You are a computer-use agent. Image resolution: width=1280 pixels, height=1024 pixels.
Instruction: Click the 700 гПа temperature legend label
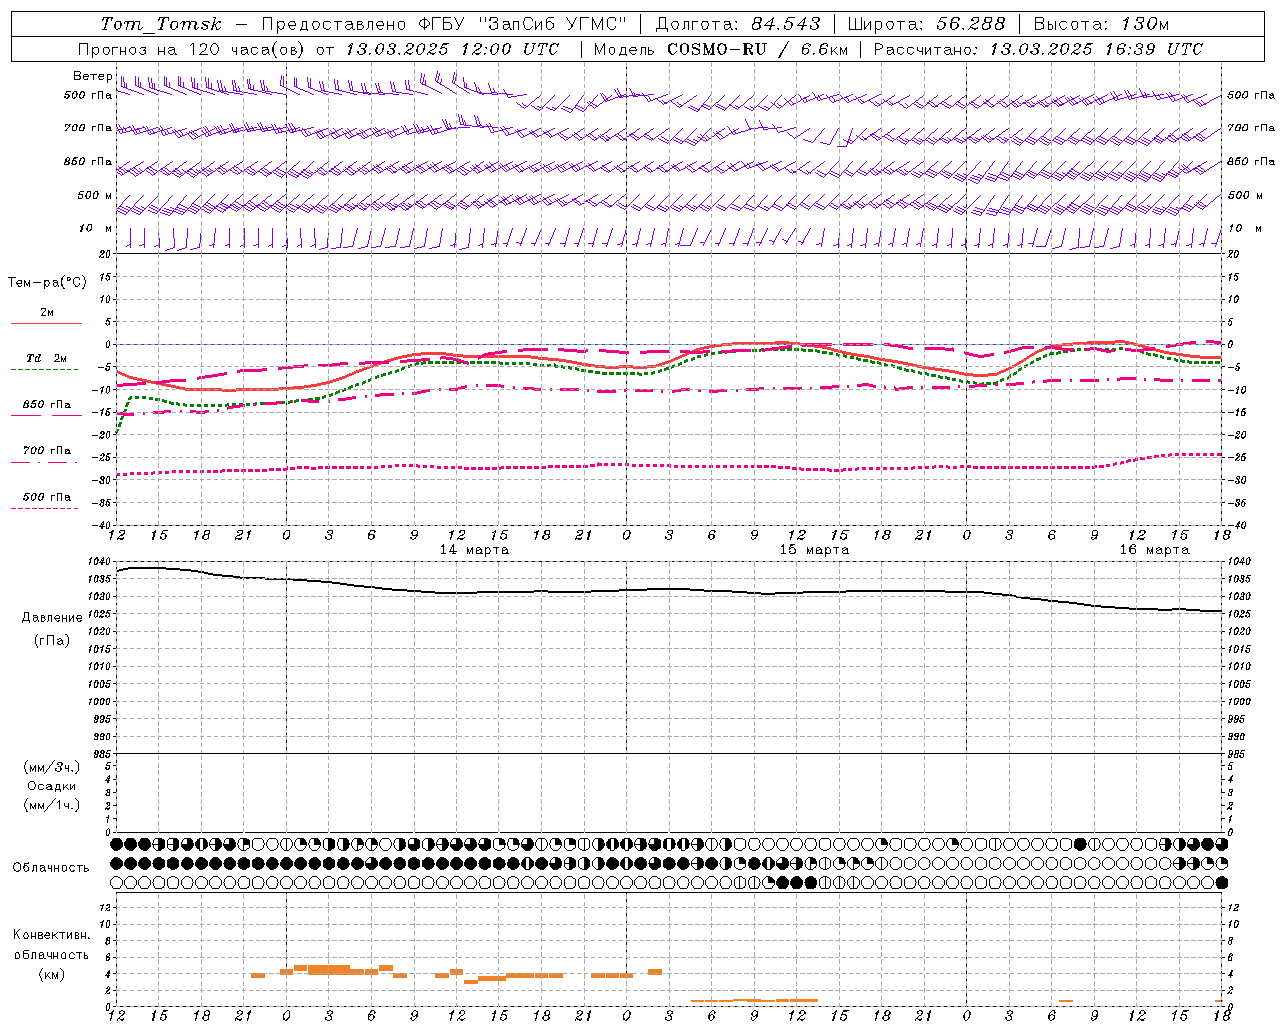coord(47,450)
